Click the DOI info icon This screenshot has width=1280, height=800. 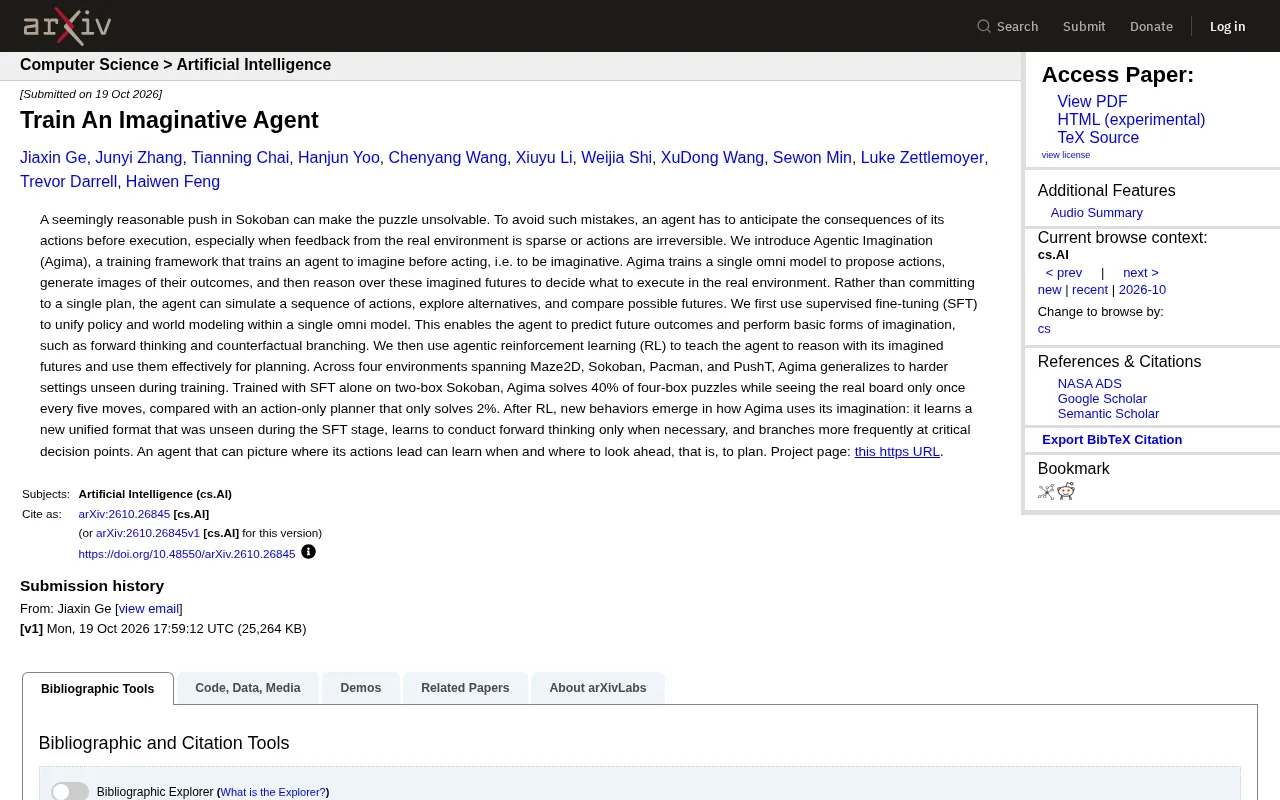[x=308, y=552]
